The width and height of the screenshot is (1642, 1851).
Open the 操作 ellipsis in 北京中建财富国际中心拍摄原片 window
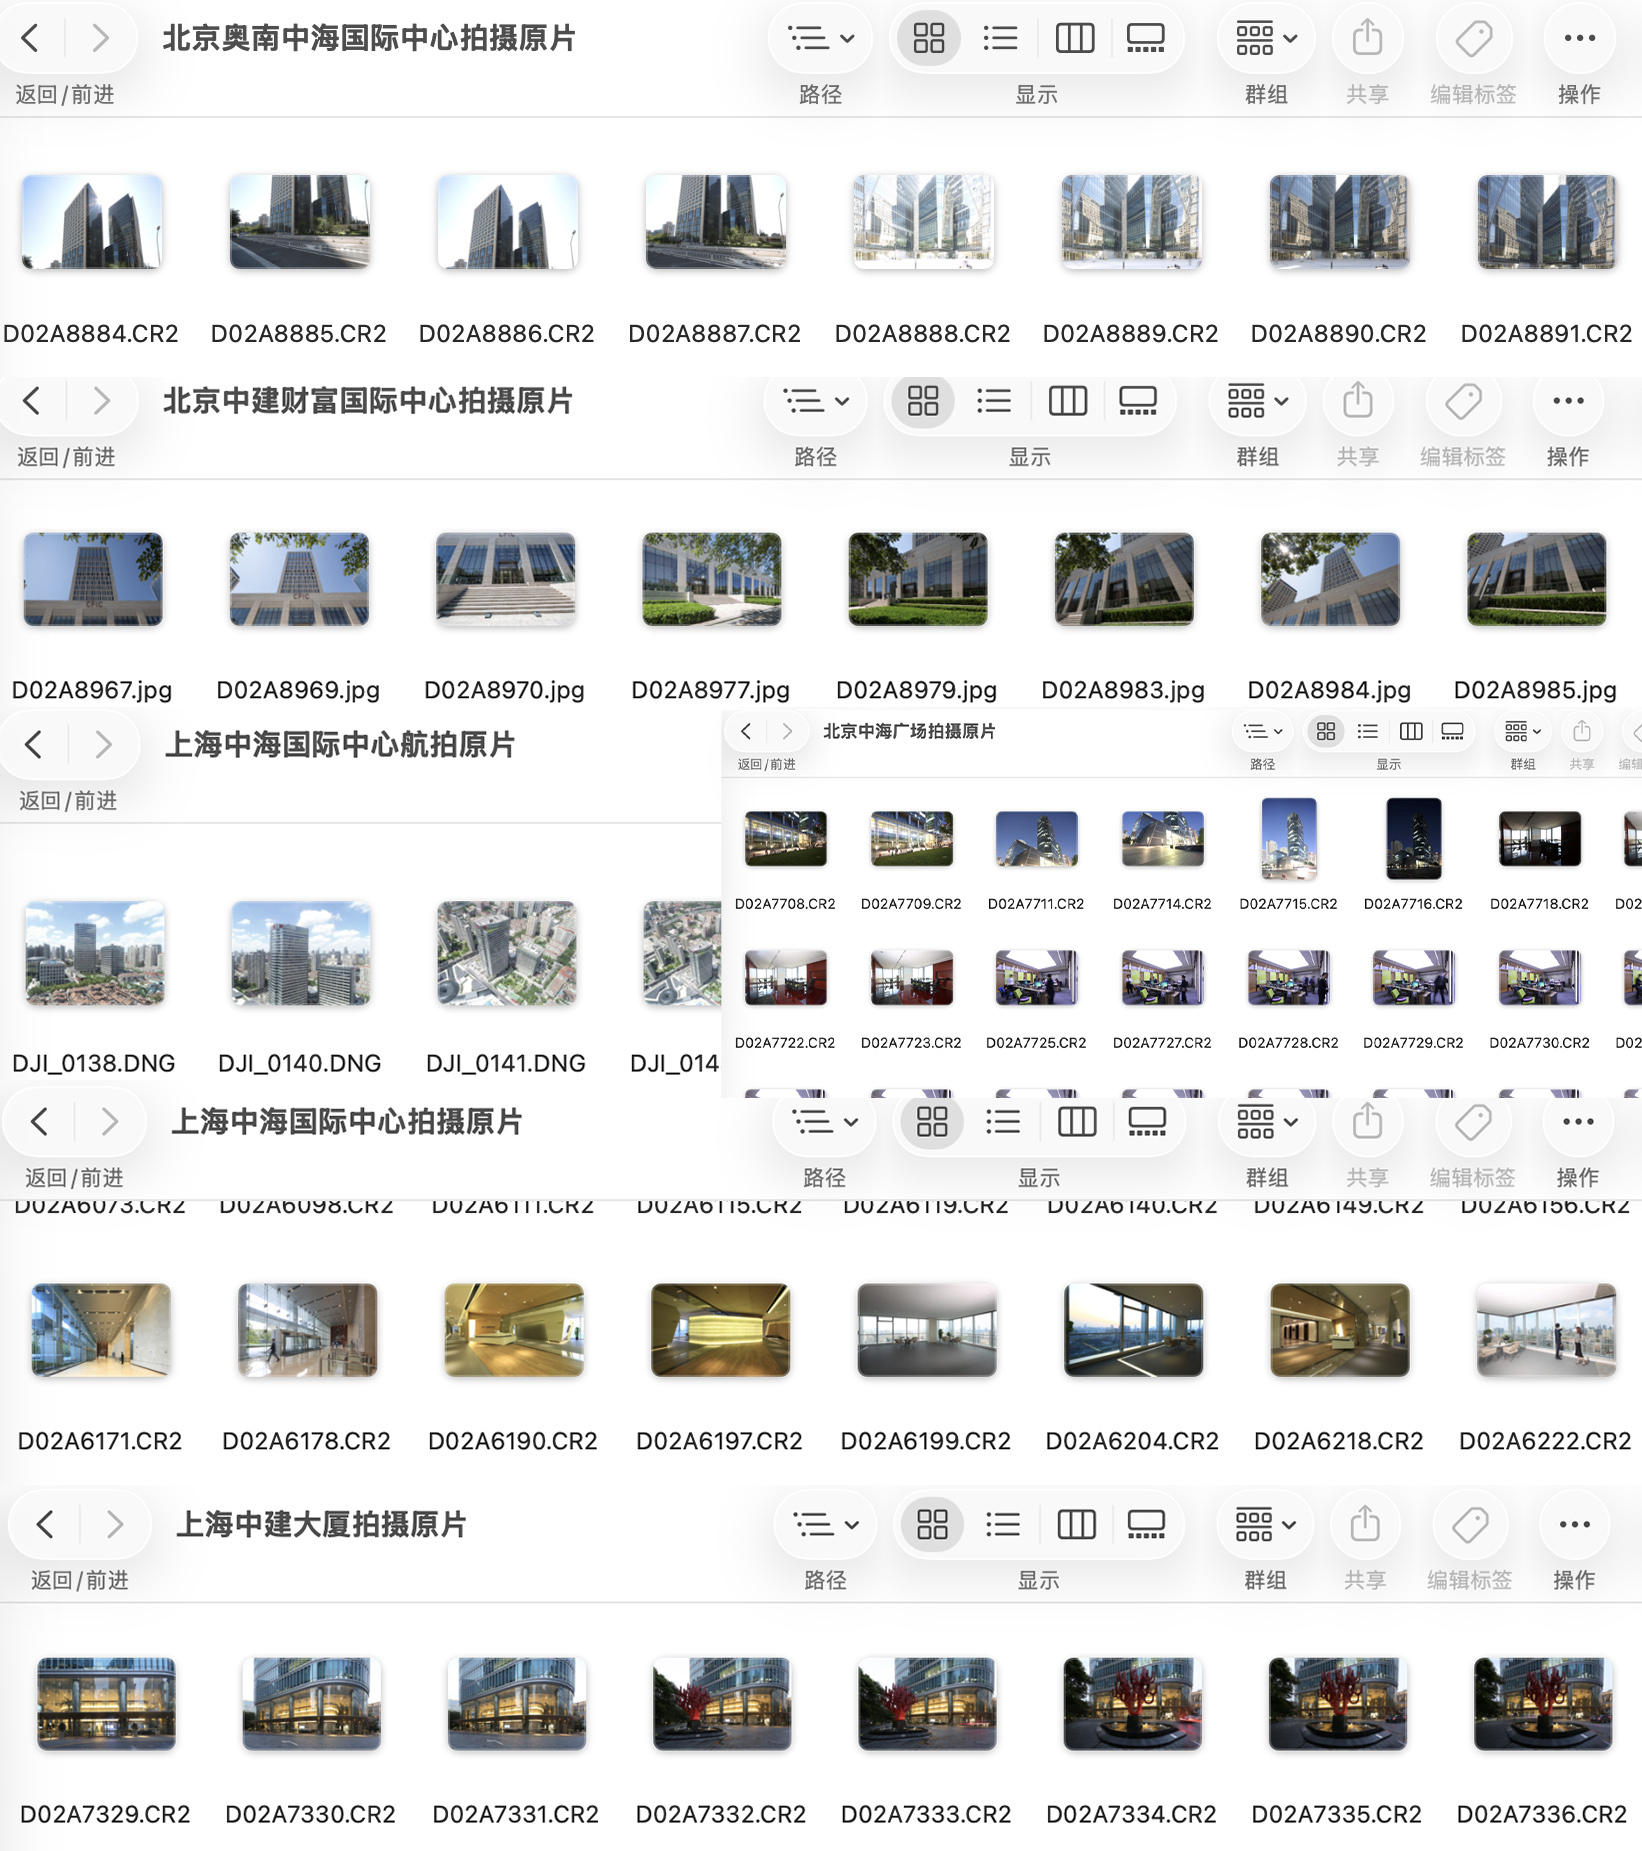click(x=1568, y=401)
